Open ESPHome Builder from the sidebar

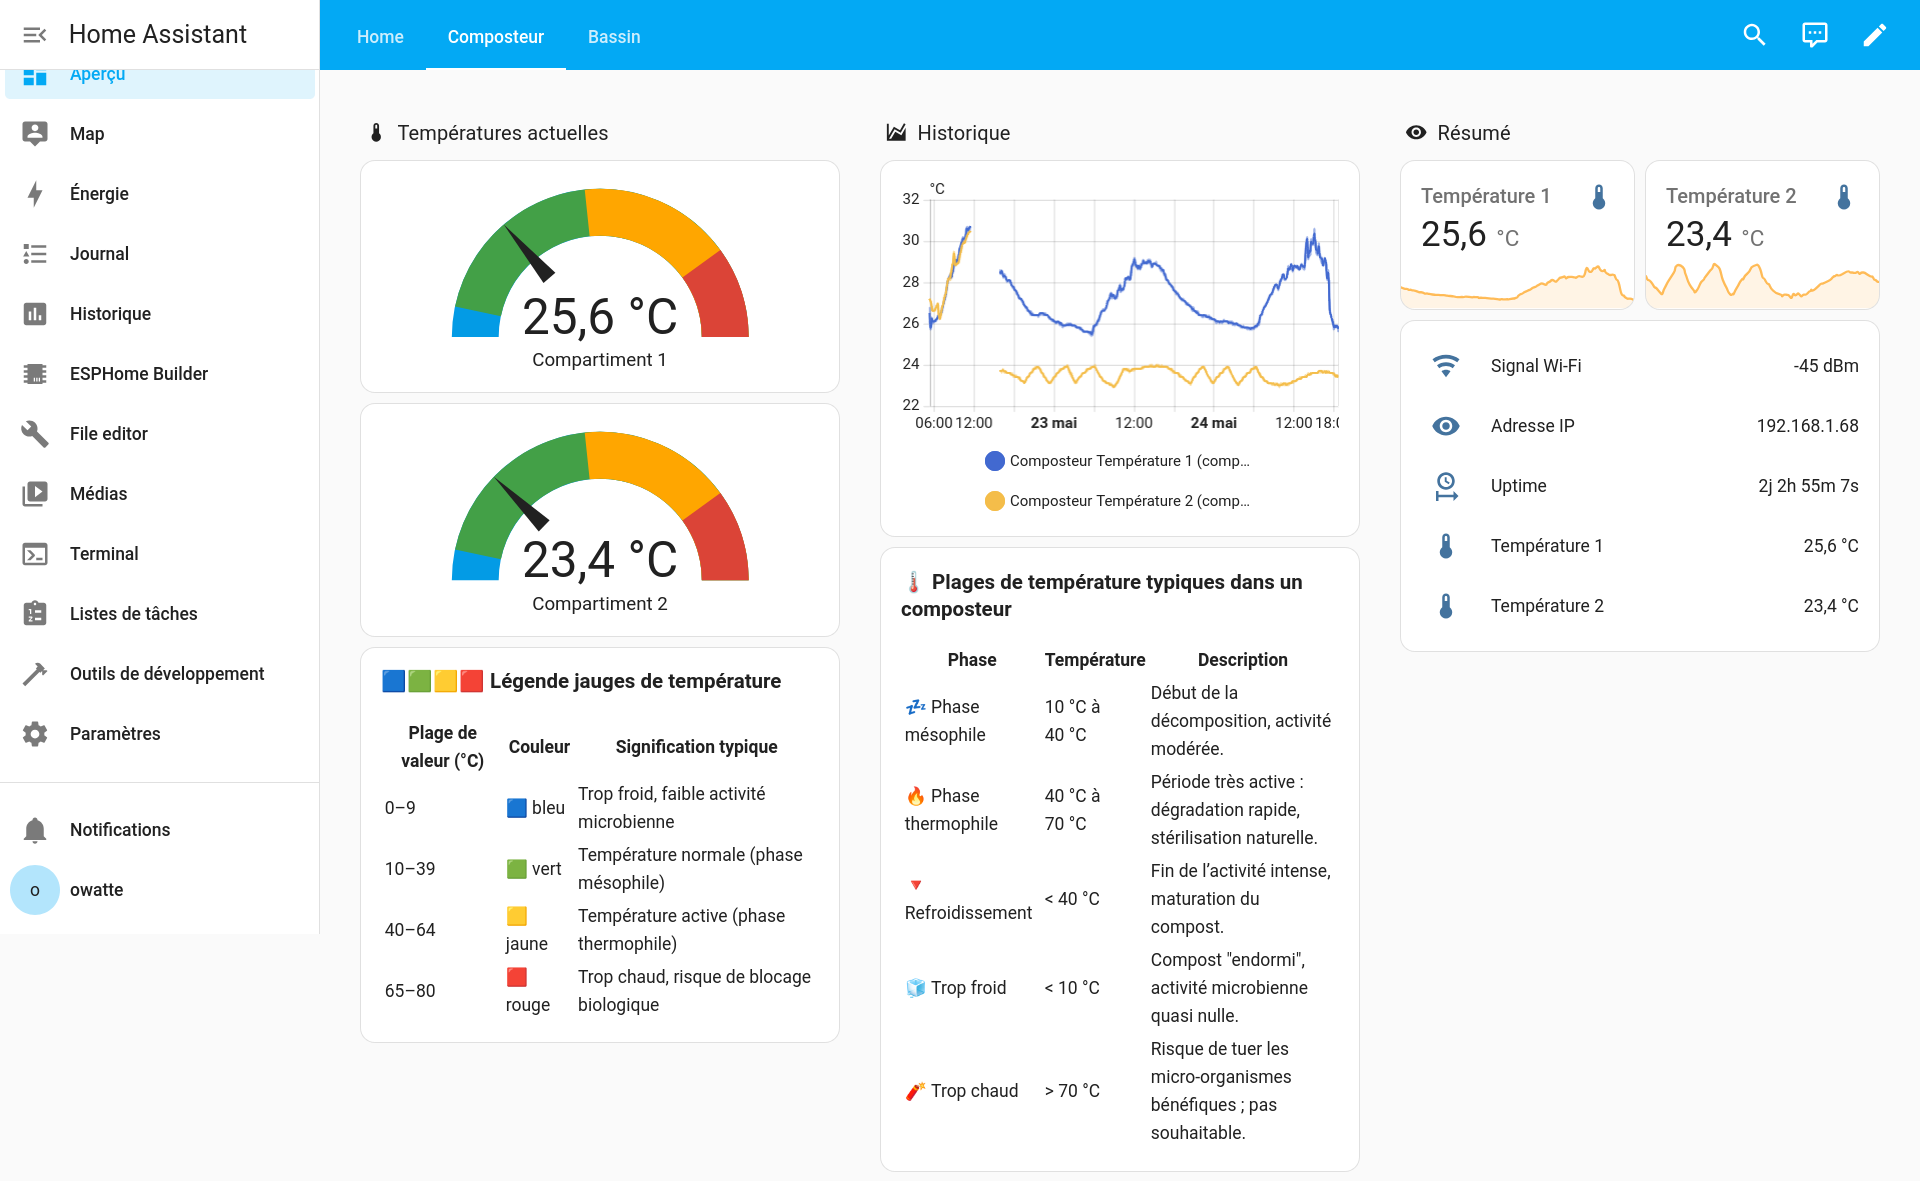click(x=138, y=374)
